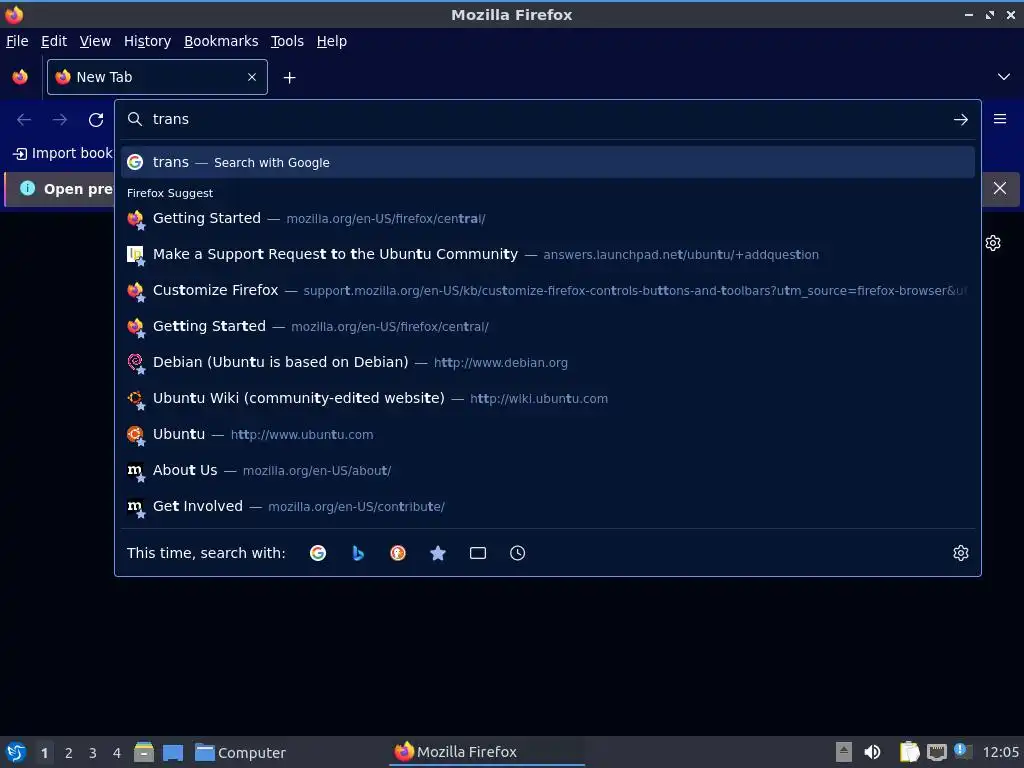The height and width of the screenshot is (768, 1024).
Task: Open the Help menu
Action: tap(332, 41)
